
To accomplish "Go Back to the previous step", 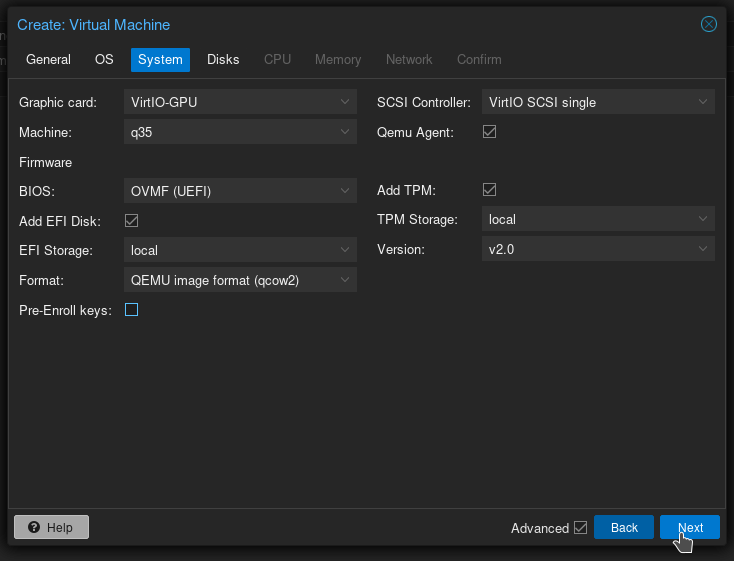I will pos(624,527).
